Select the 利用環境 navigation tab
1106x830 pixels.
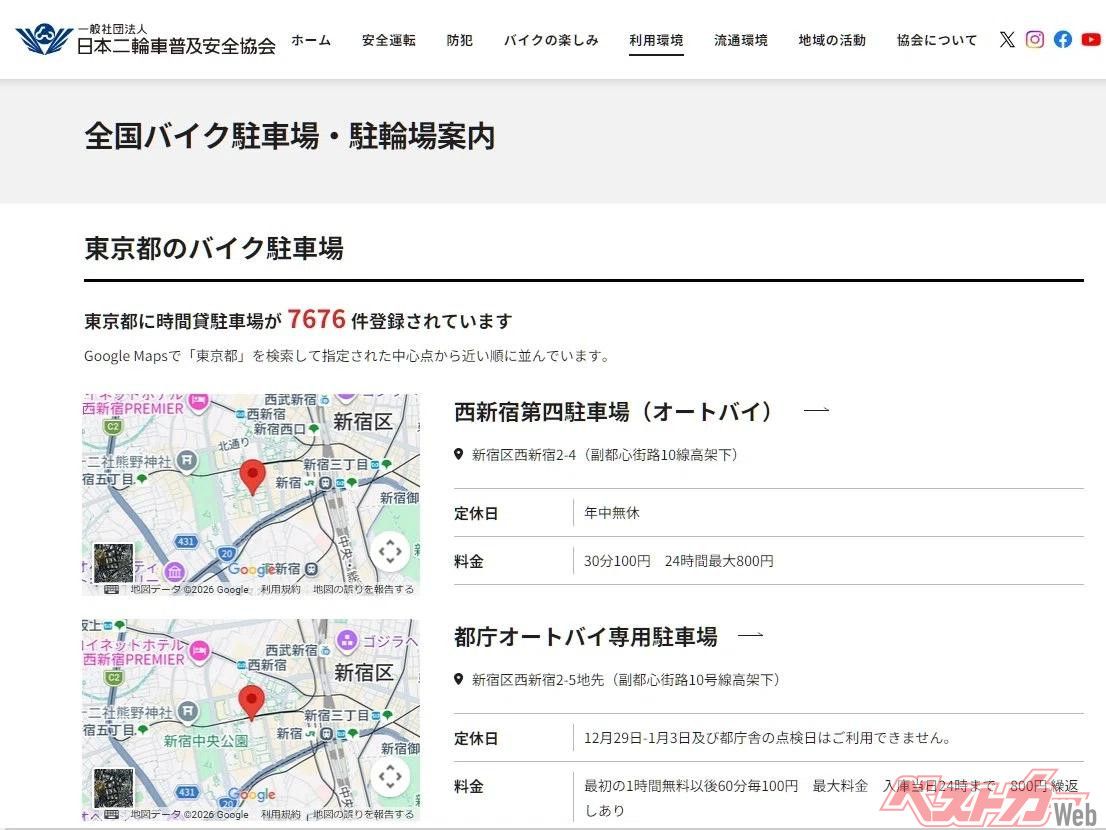[x=656, y=41]
